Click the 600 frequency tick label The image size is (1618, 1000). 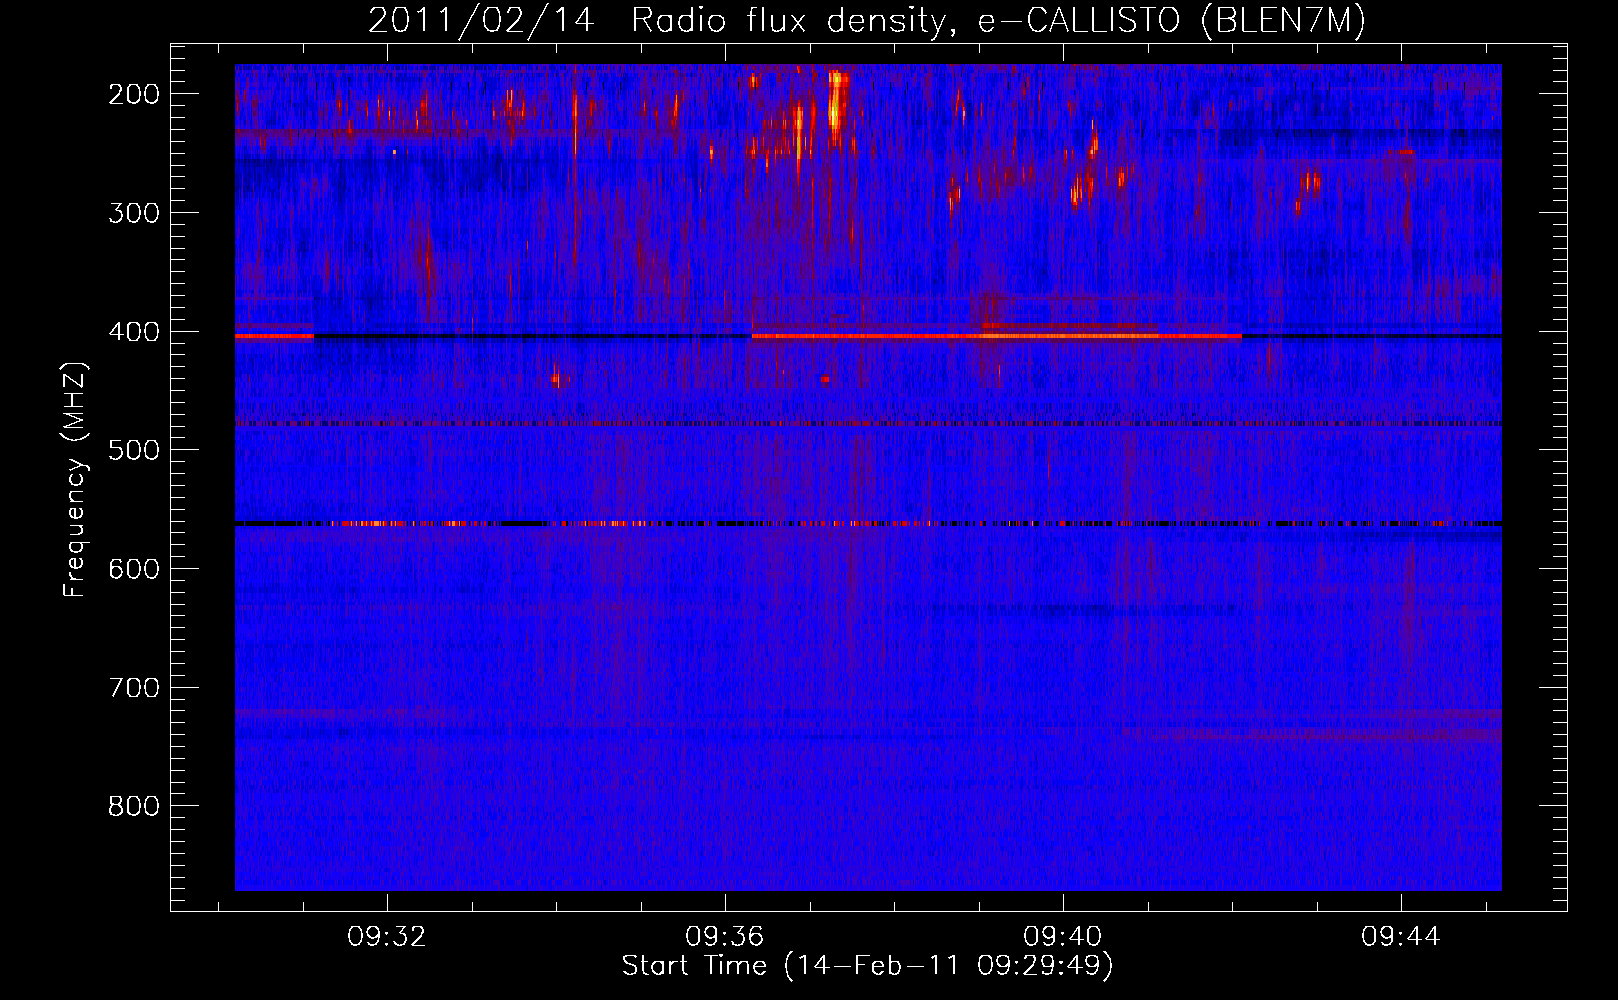134,569
